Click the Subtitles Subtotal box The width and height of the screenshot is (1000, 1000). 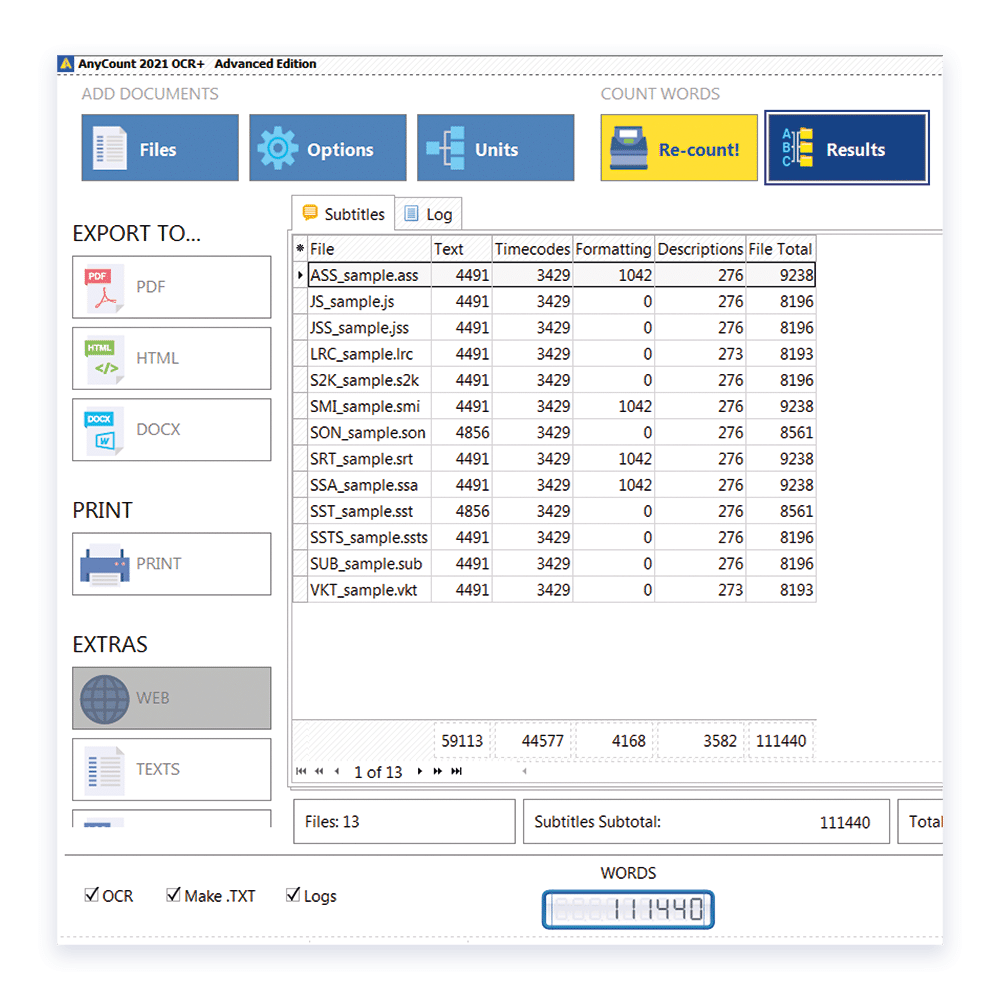pos(706,821)
